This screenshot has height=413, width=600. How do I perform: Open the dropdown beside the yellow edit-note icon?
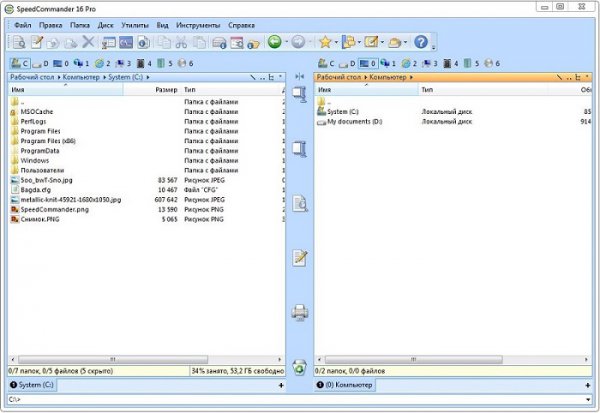click(382, 42)
